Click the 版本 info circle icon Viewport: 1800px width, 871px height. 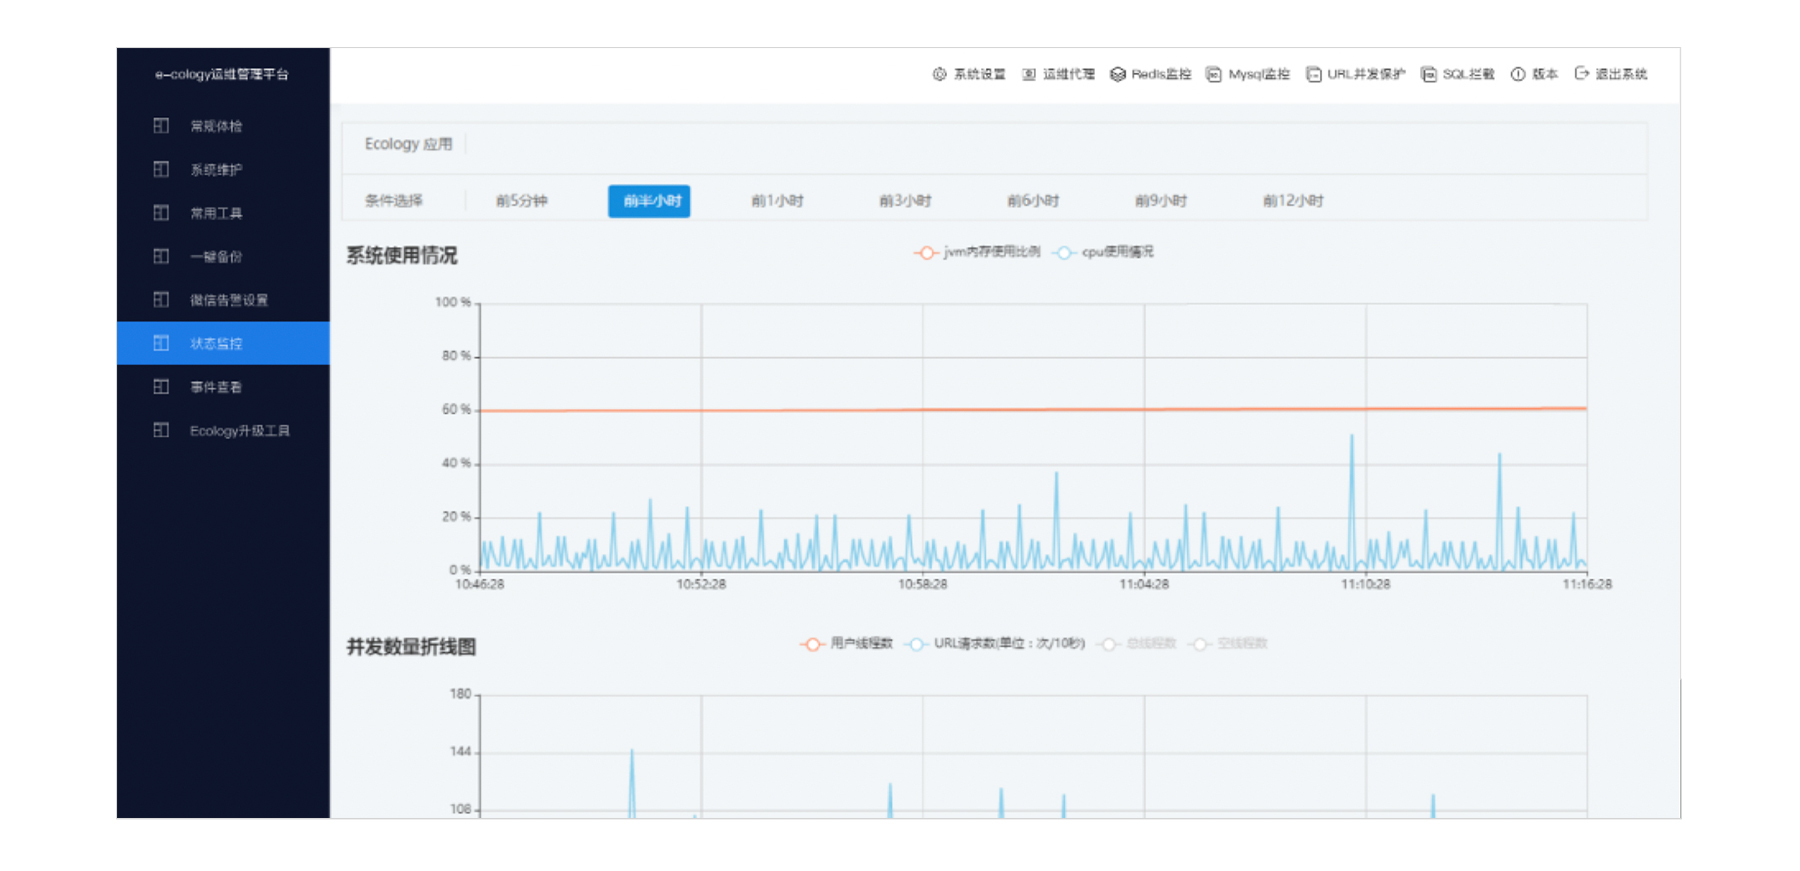tap(1517, 74)
